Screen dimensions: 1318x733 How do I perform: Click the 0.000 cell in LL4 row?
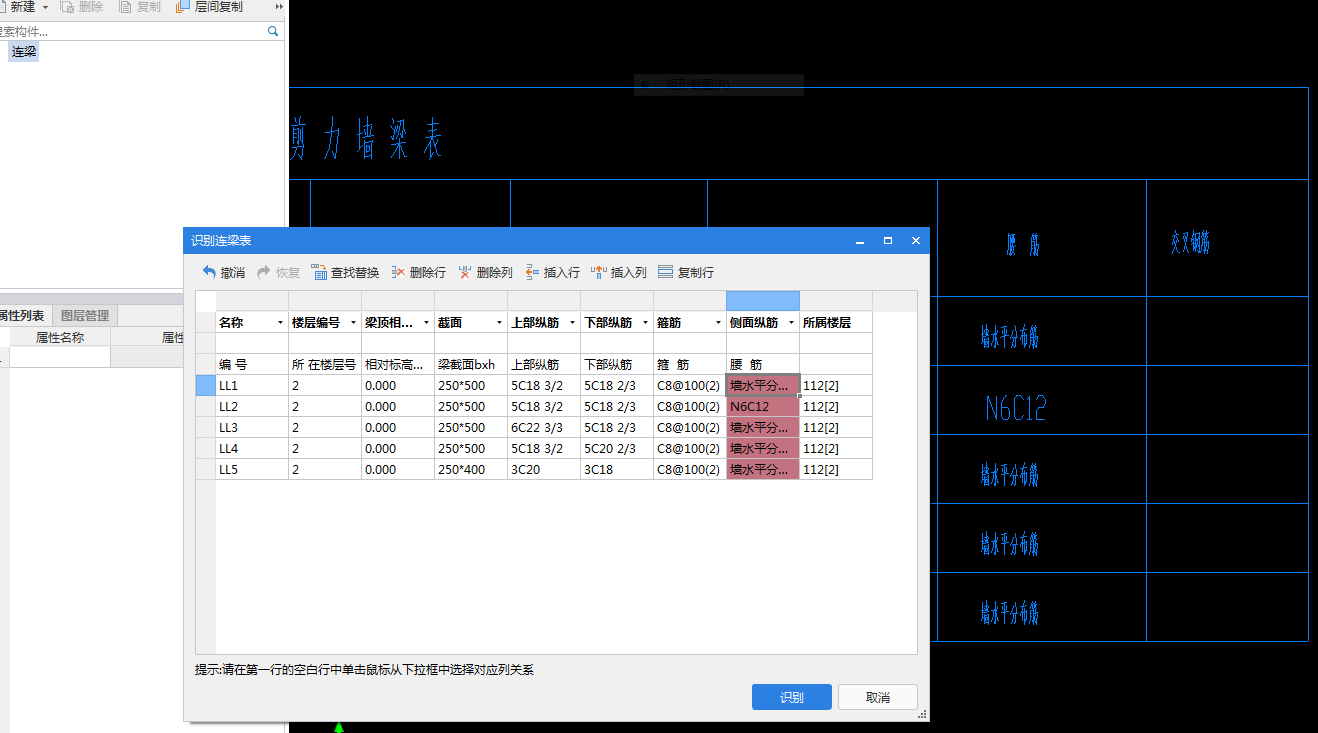pos(398,449)
